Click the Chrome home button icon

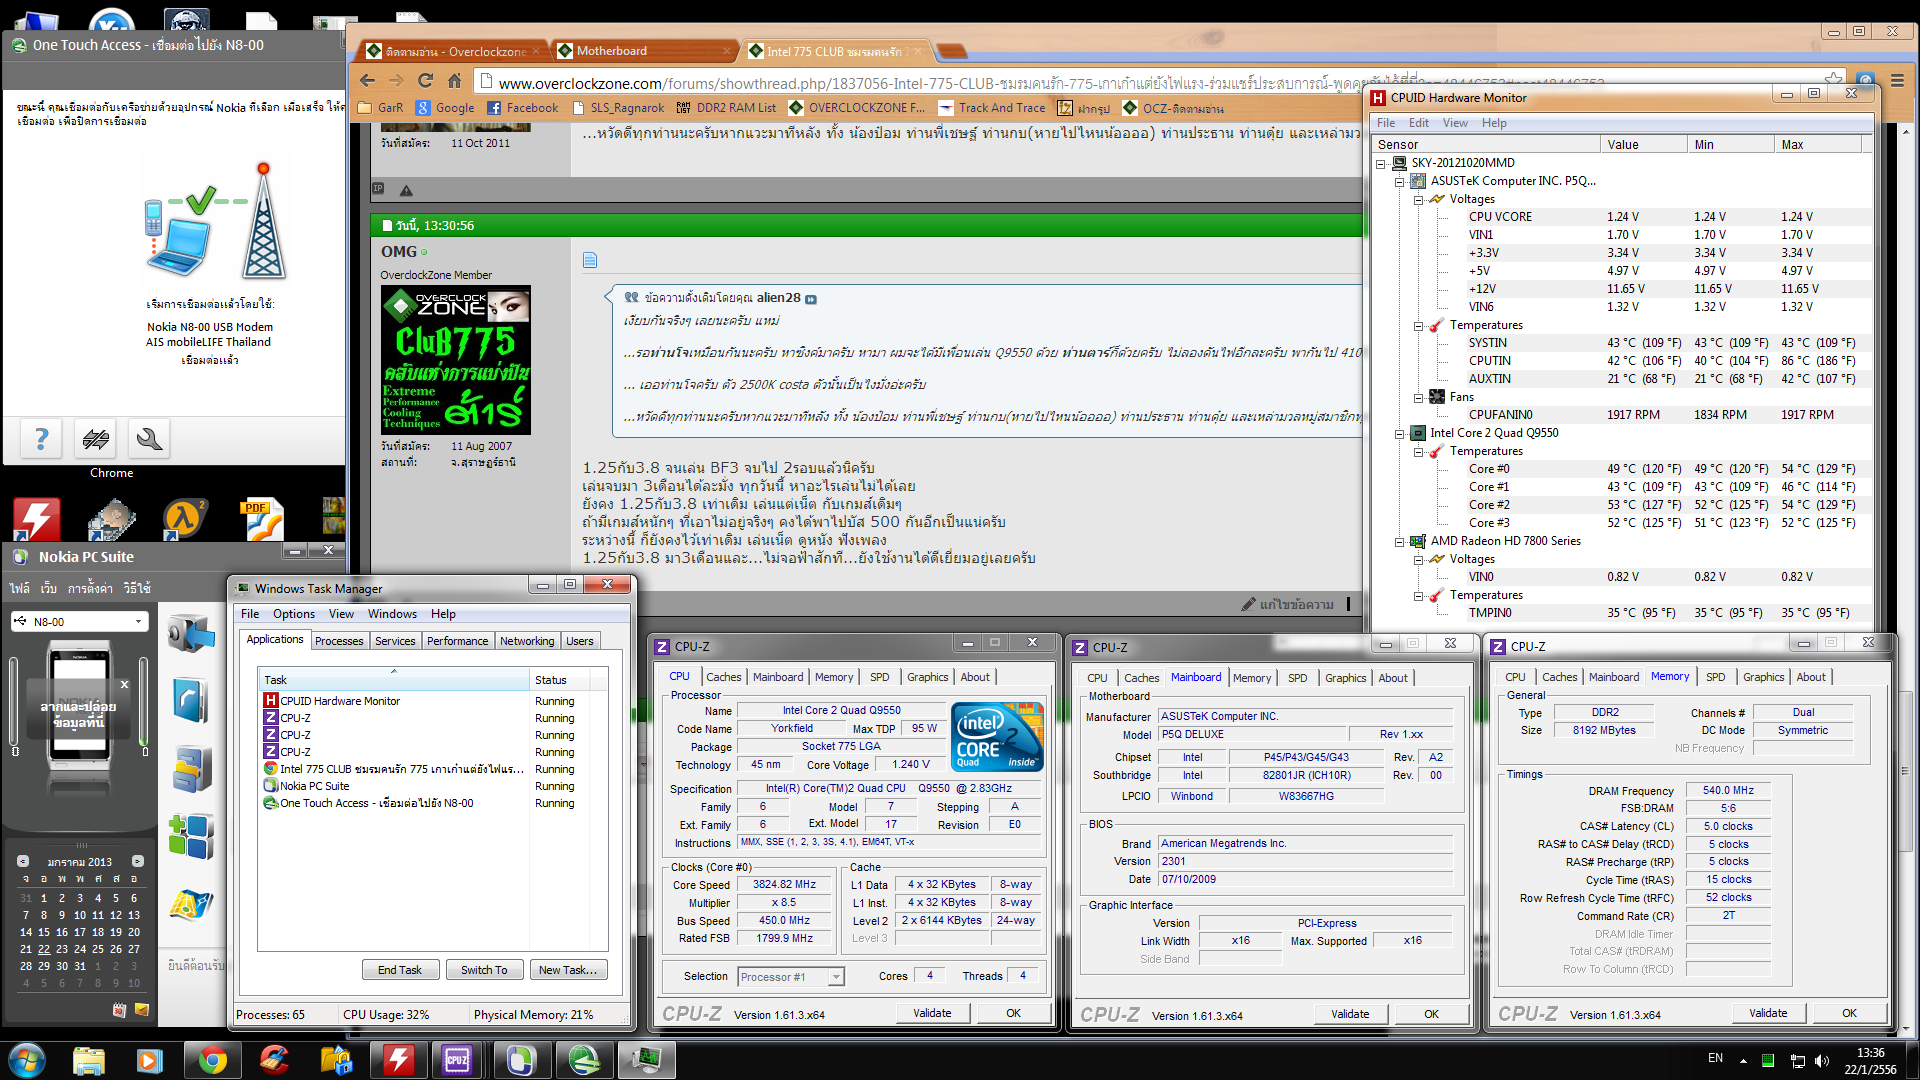tap(455, 81)
